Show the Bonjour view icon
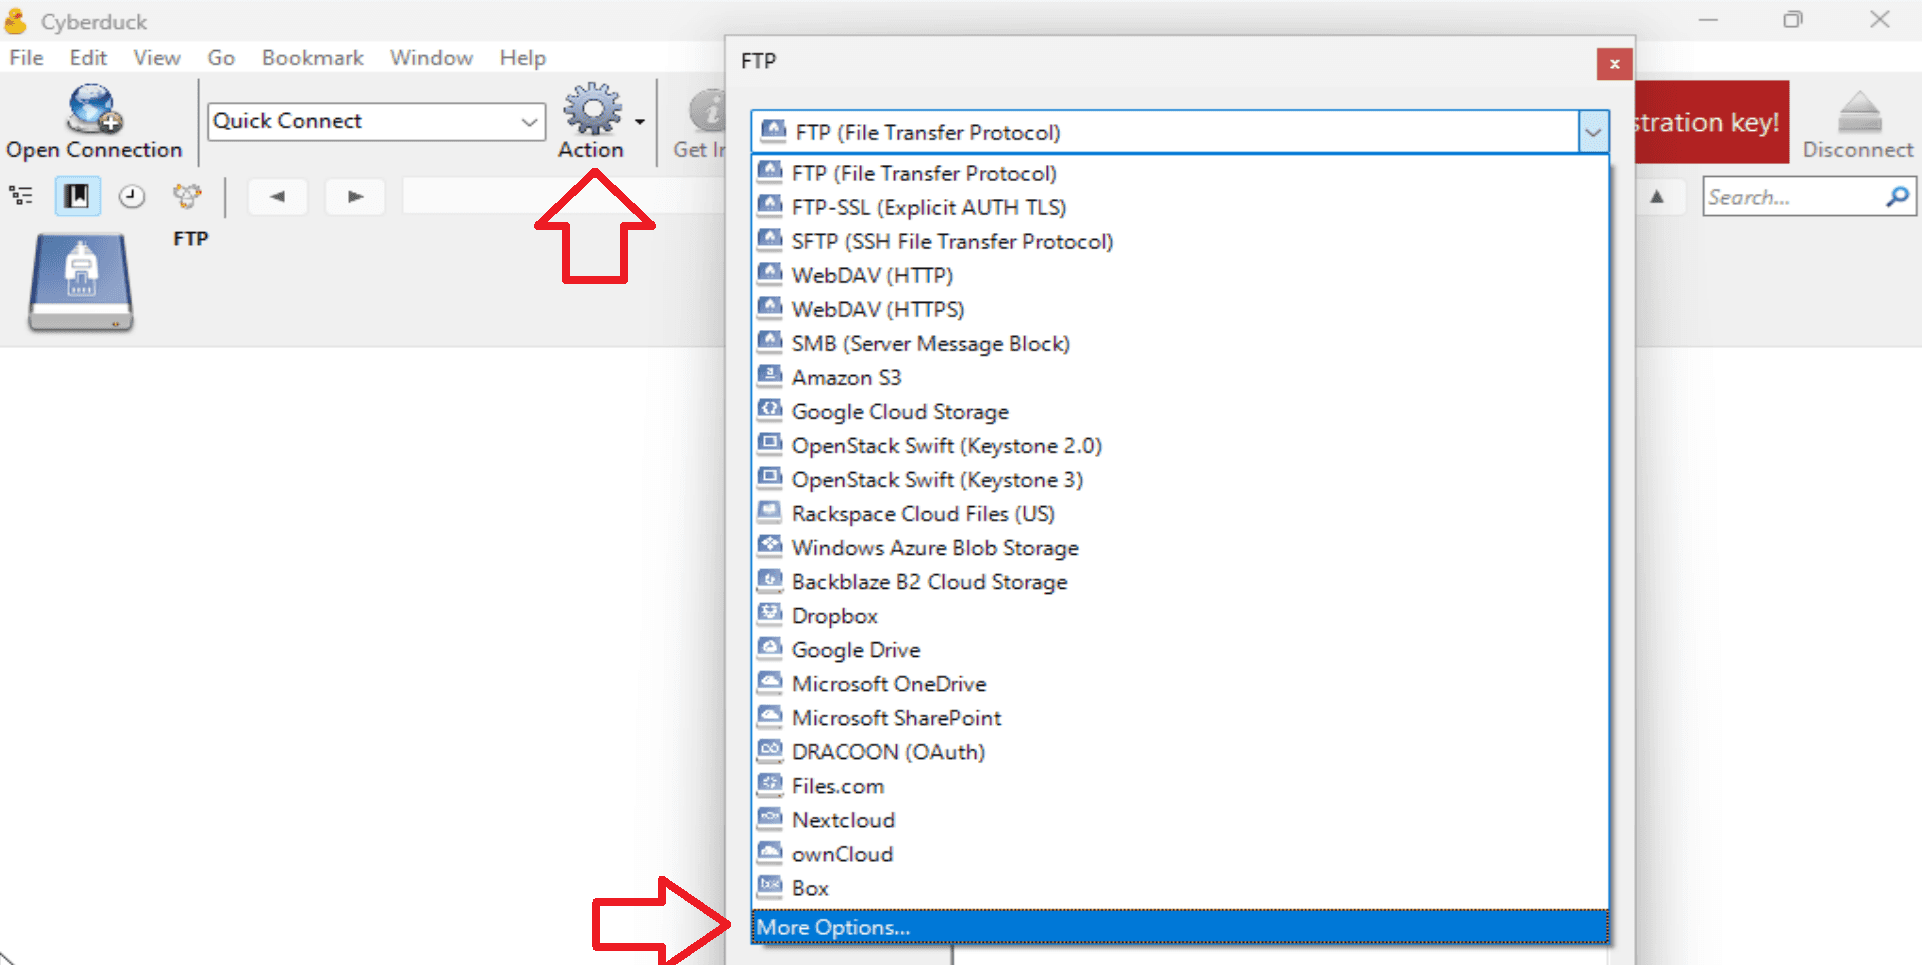 pyautogui.click(x=187, y=196)
